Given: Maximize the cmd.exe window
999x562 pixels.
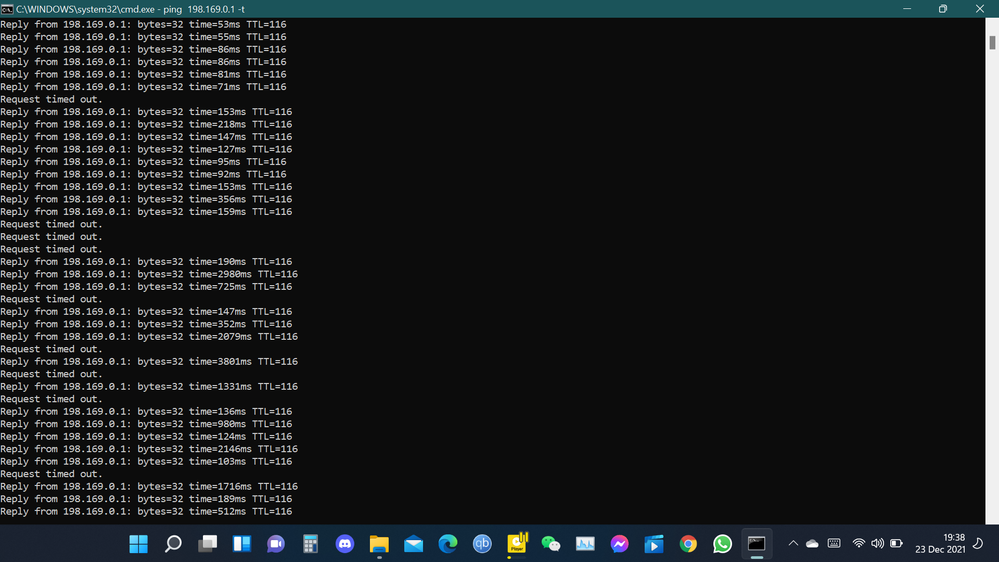Looking at the screenshot, I should click(942, 9).
